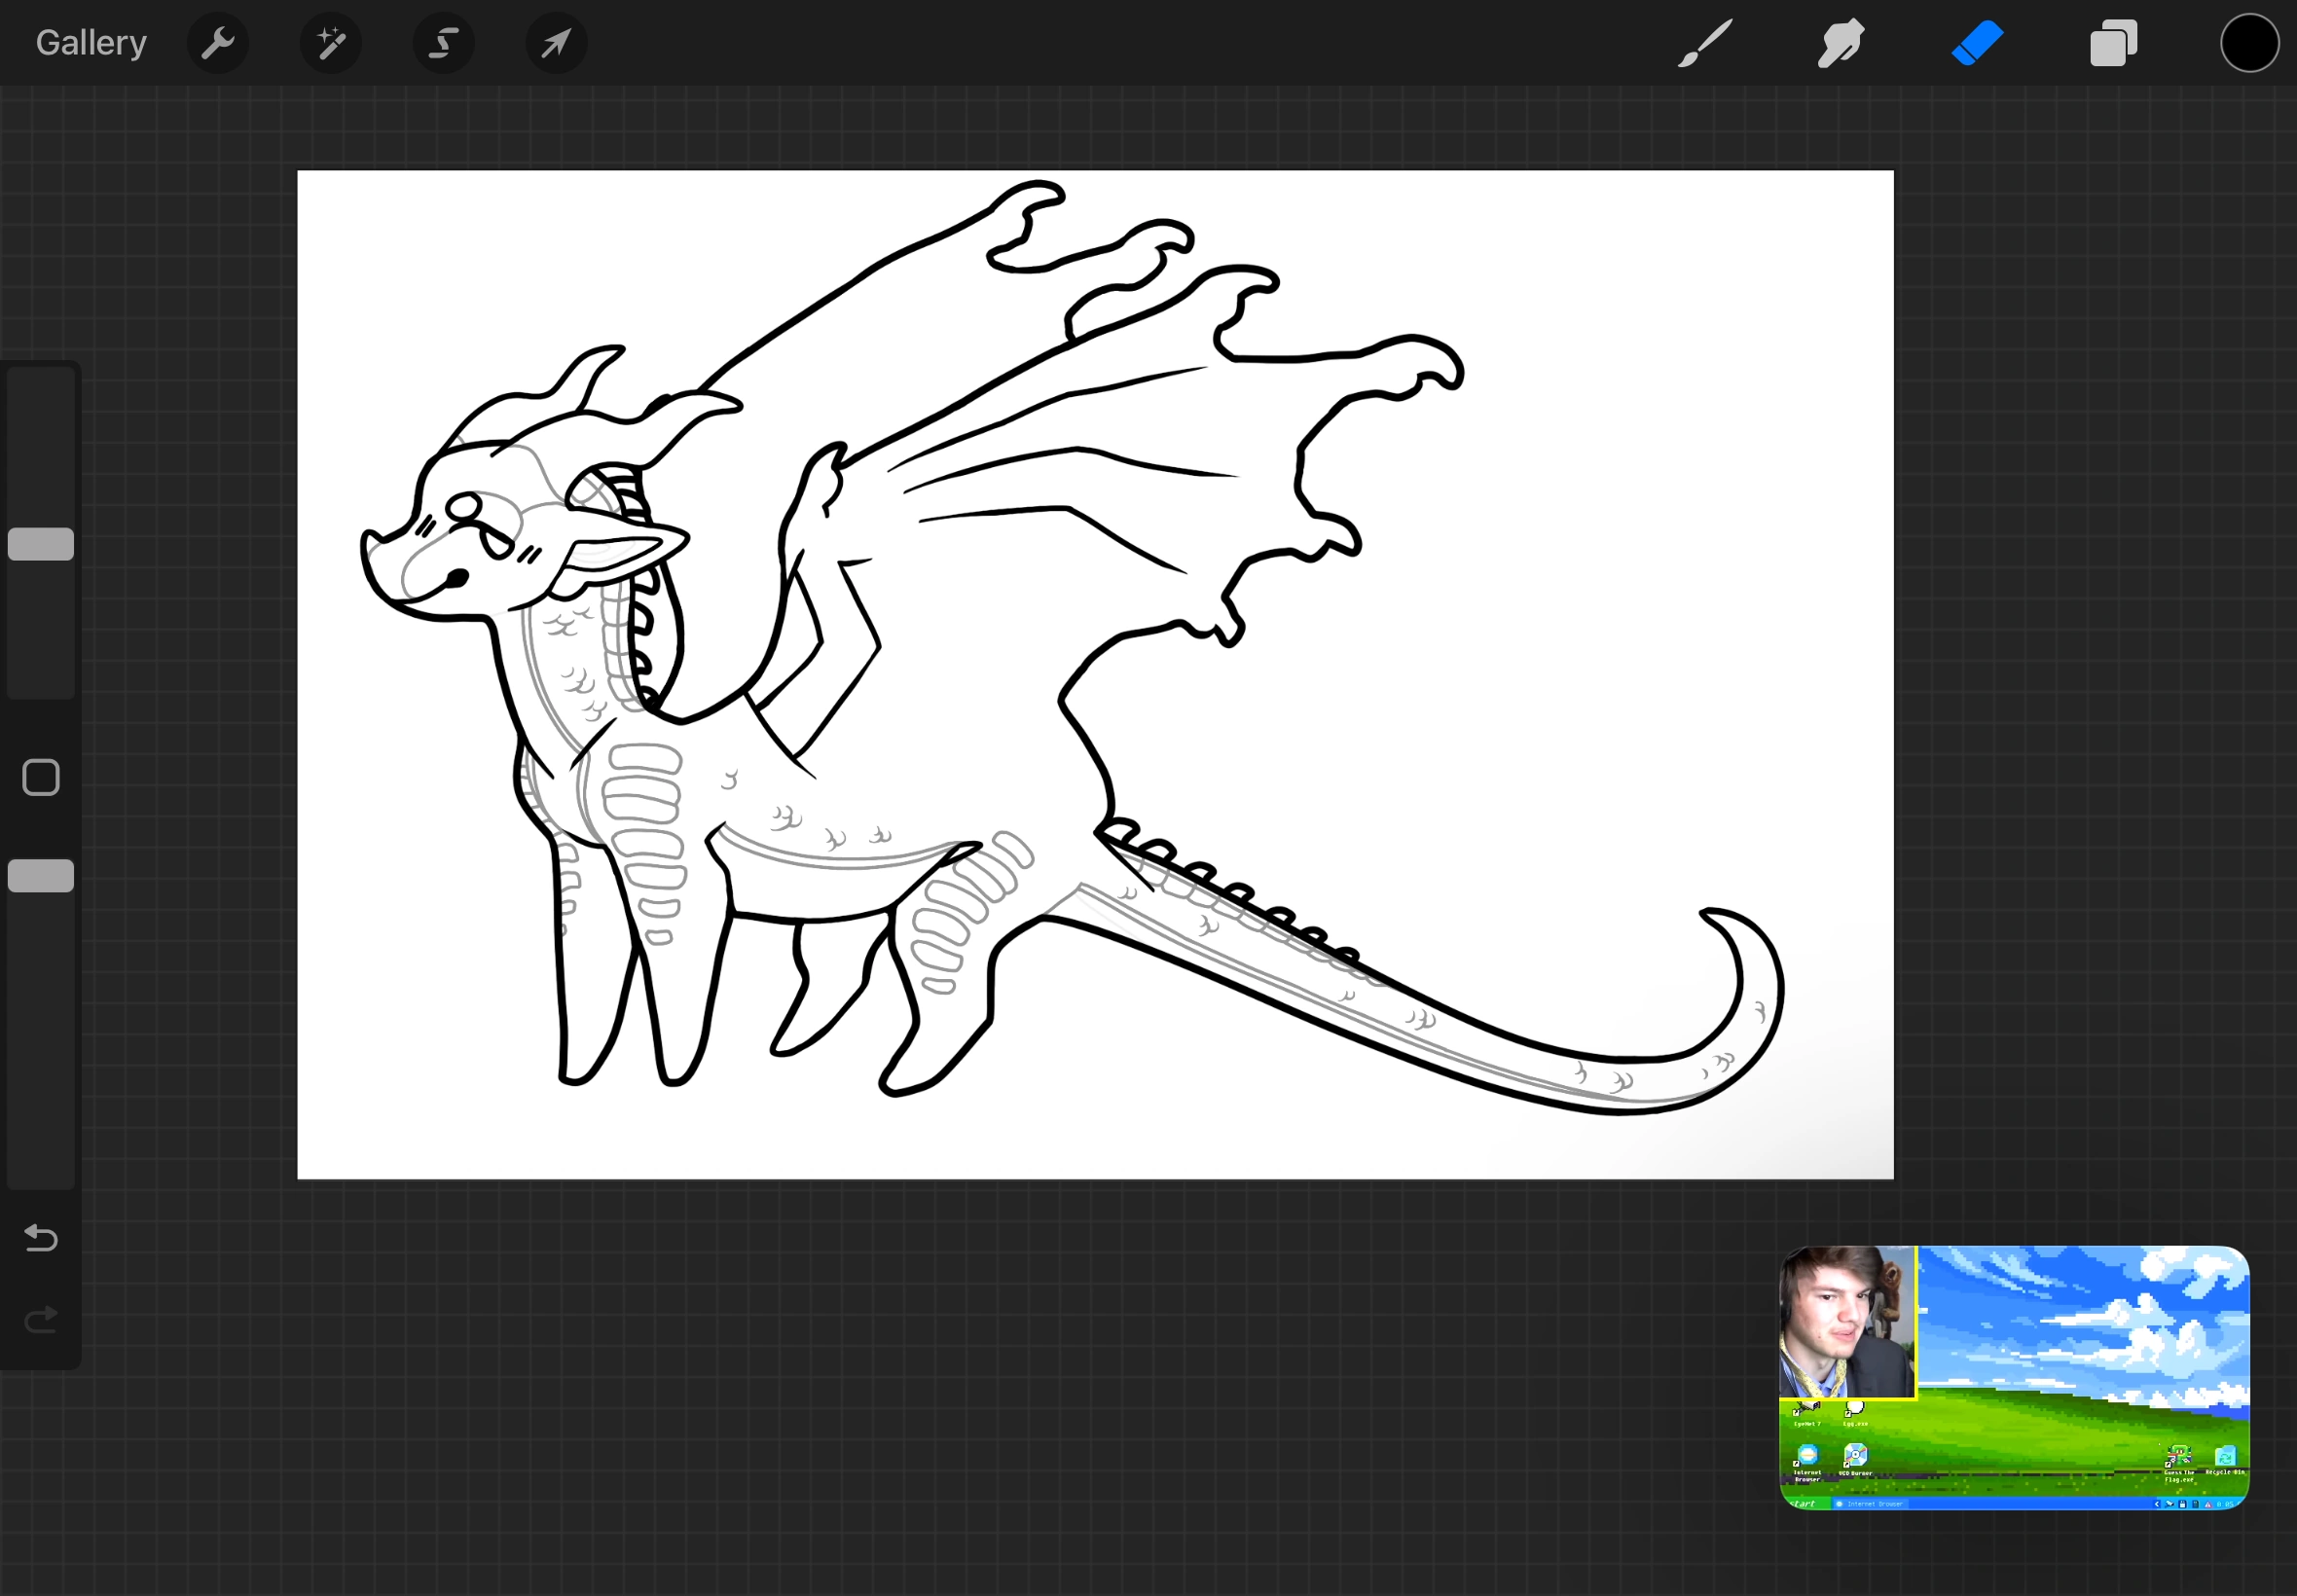Click the greyed-out redo arrow
The height and width of the screenshot is (1596, 2297).
(x=41, y=1320)
